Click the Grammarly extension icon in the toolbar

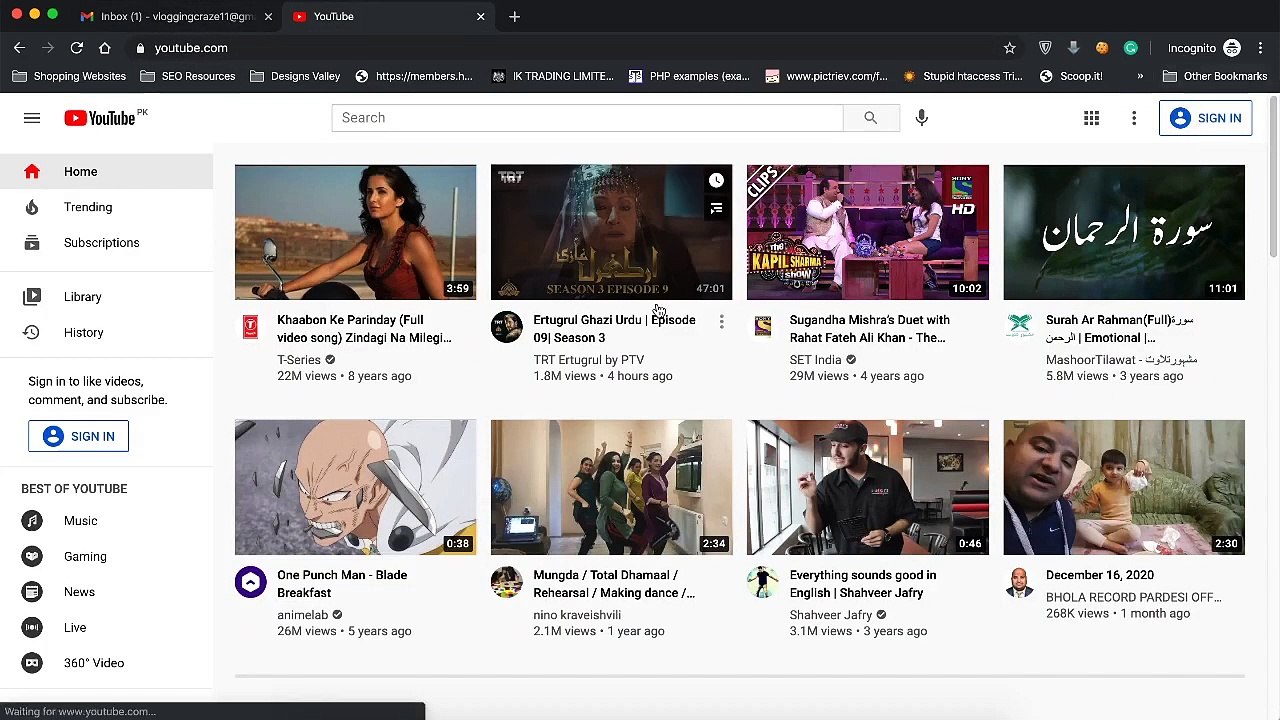[1131, 48]
